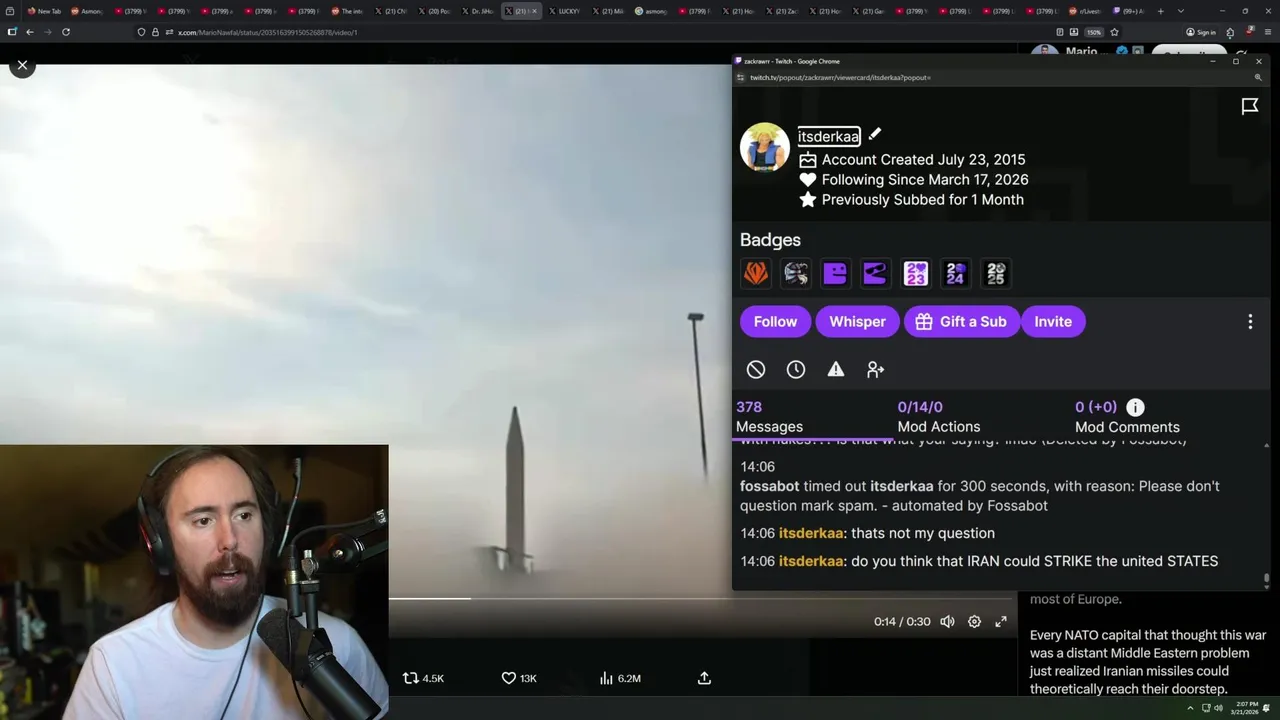Click the second grey avatar badge
This screenshot has height=720, width=1280.
coord(796,273)
